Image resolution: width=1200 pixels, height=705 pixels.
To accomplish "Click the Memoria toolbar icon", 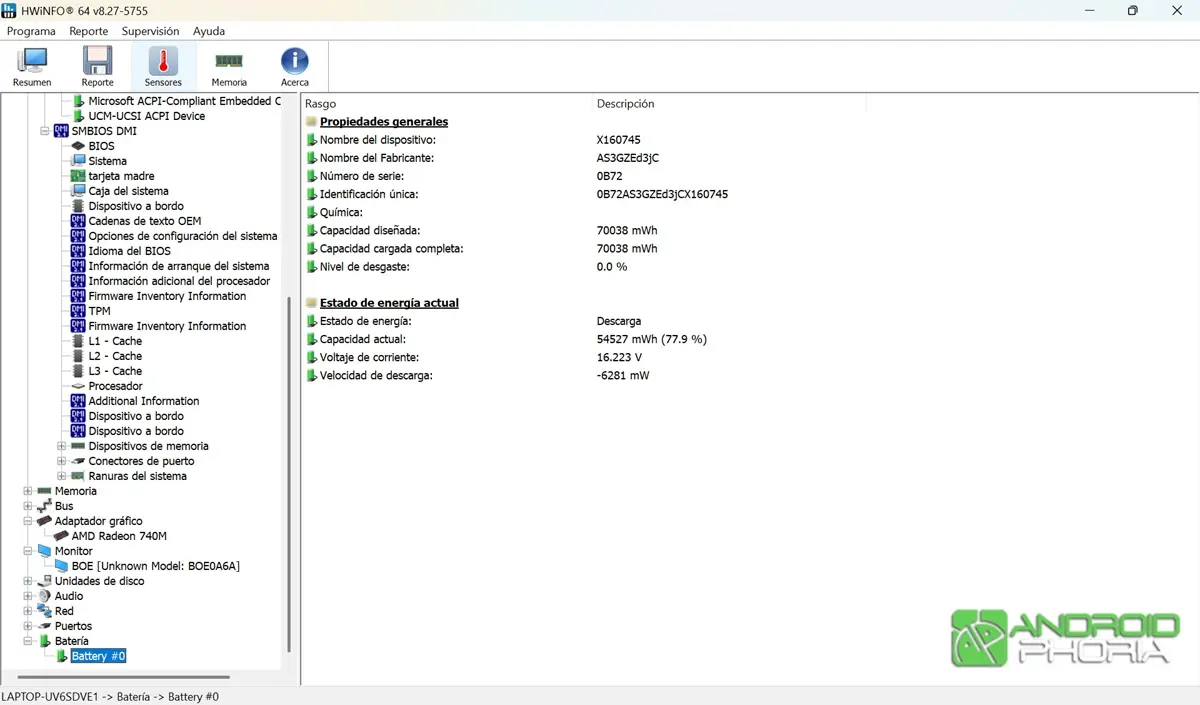I will click(229, 66).
